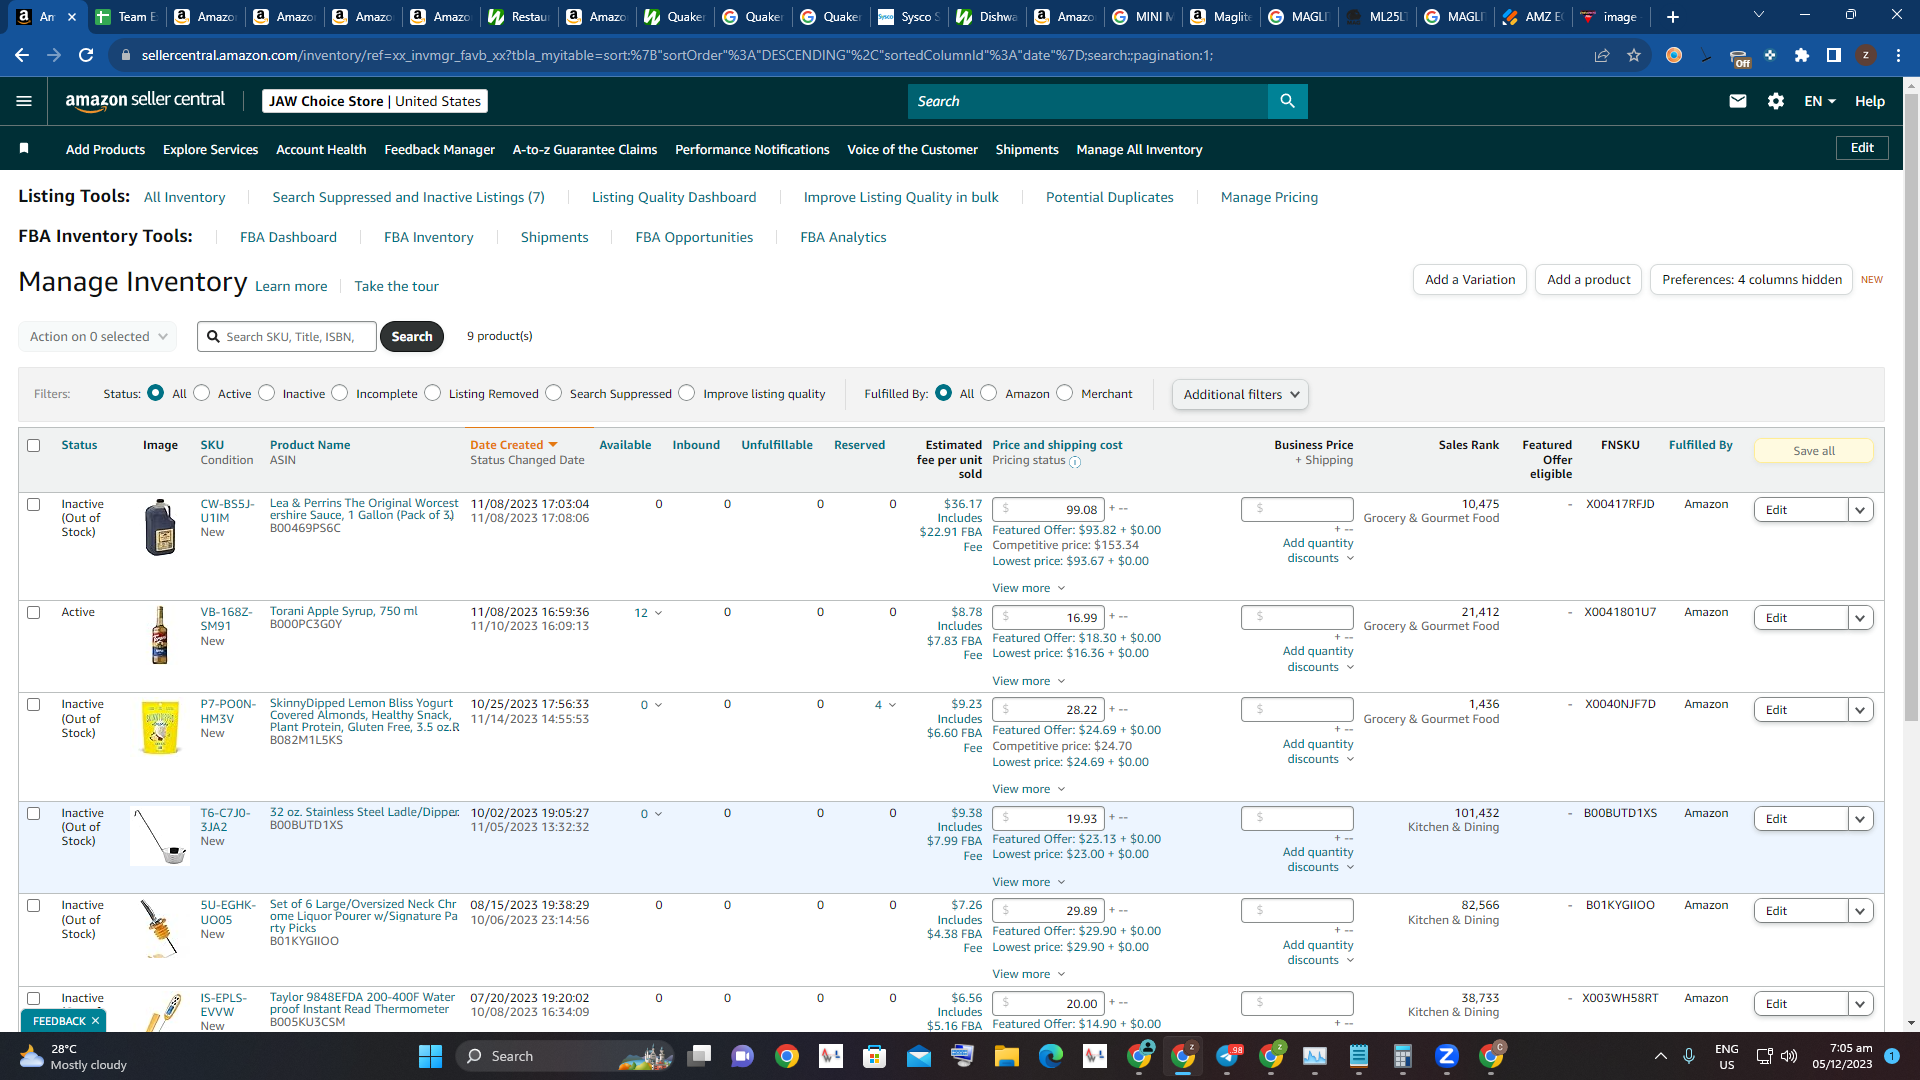Click the Search SKU, Title, ISBN field
1920x1080 pixels.
tap(287, 337)
